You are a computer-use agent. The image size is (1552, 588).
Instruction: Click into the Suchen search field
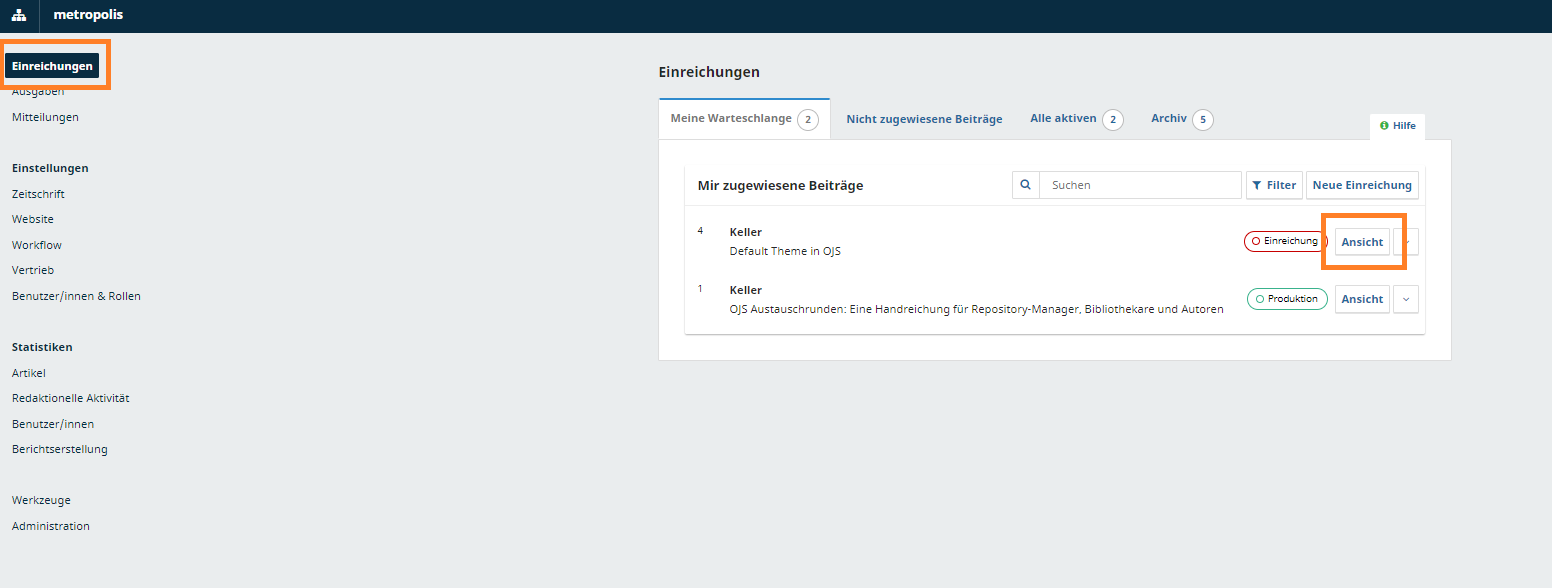click(1140, 185)
